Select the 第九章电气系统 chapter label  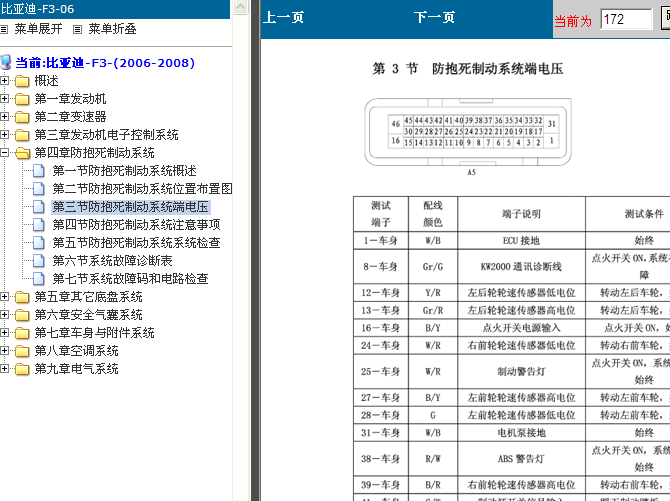point(76,368)
